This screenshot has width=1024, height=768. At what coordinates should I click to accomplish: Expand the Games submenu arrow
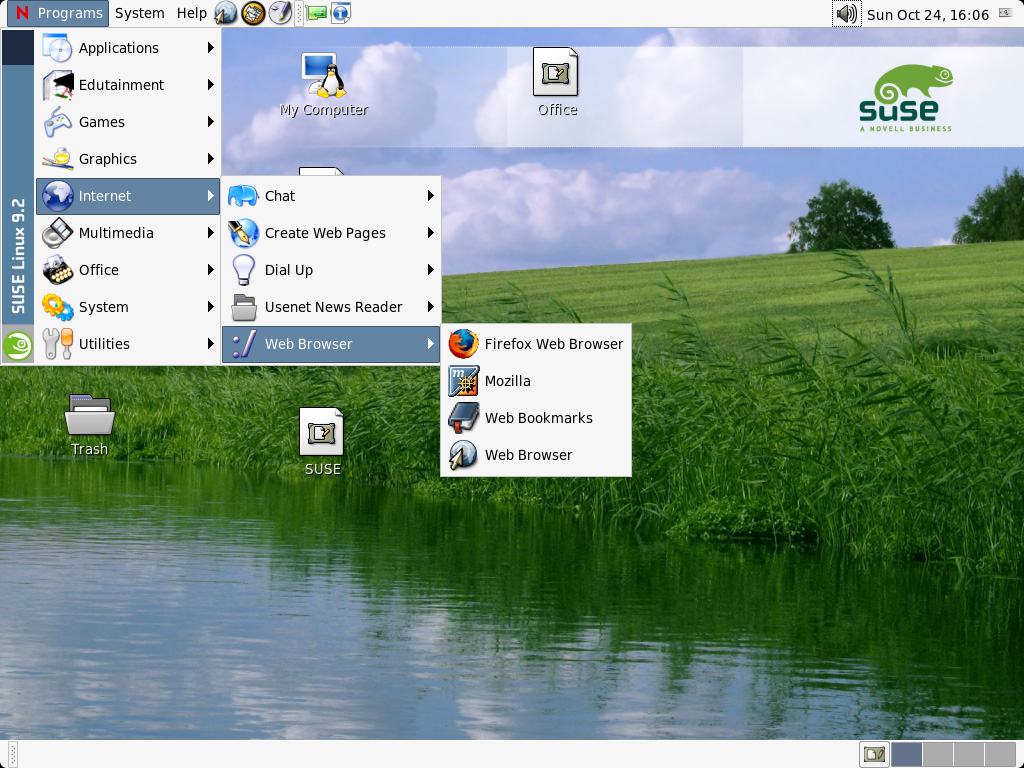coord(210,122)
